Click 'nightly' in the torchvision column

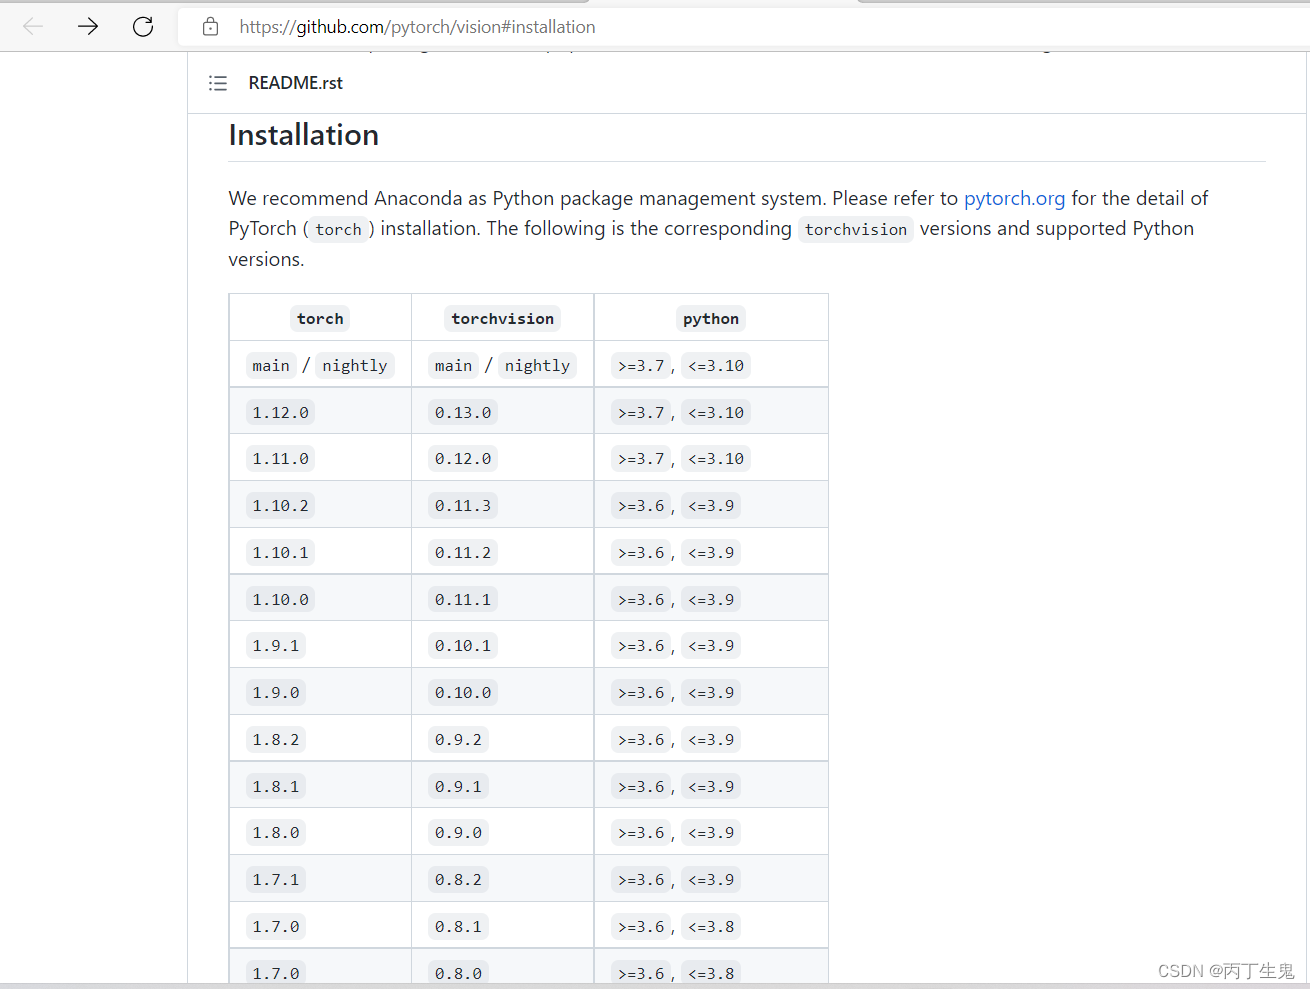(x=537, y=366)
